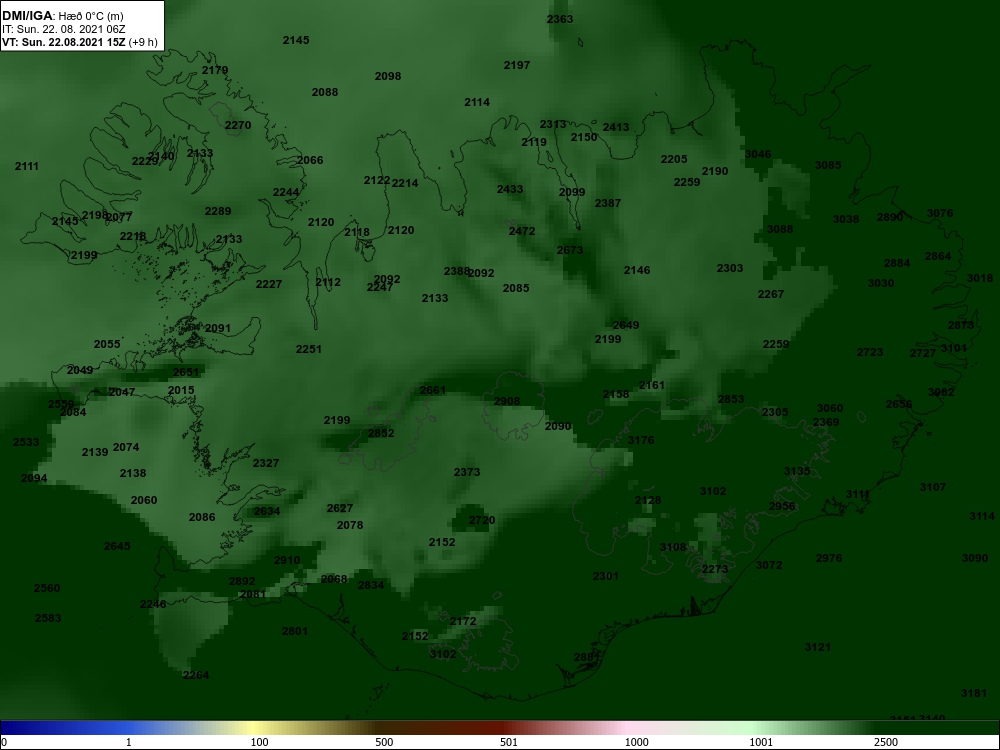Click the map value 3135
This screenshot has height=750, width=1000.
(797, 471)
